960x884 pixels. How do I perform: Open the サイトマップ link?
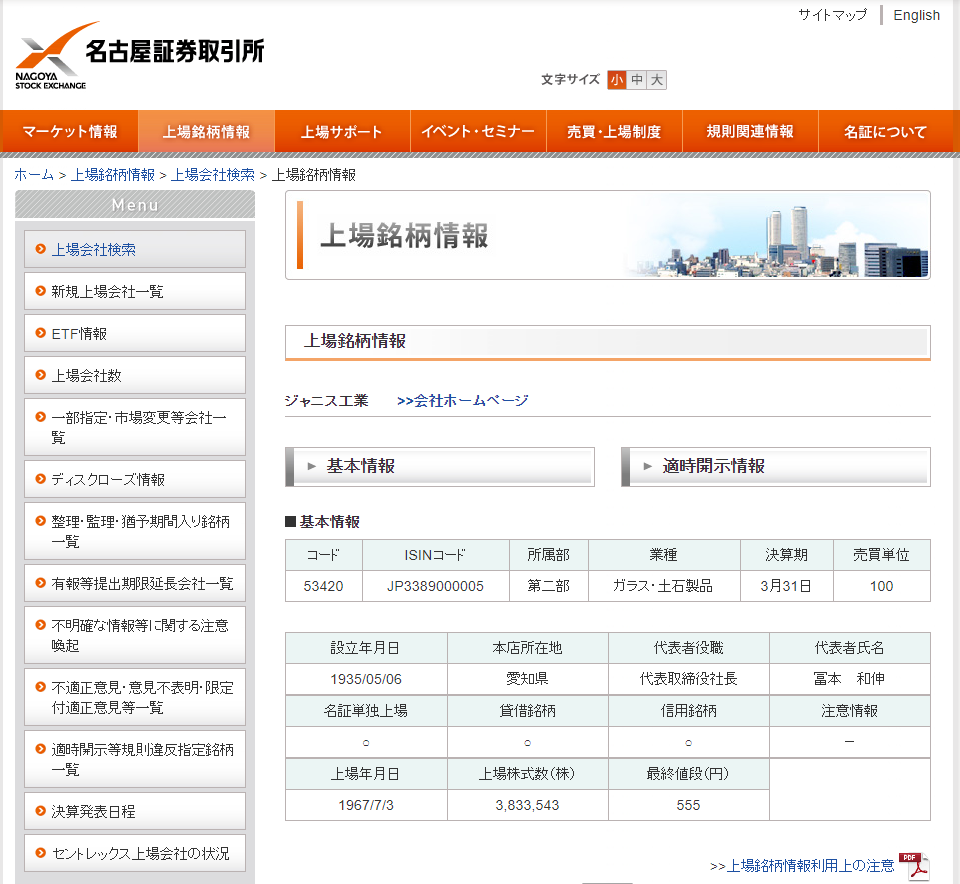tap(833, 15)
